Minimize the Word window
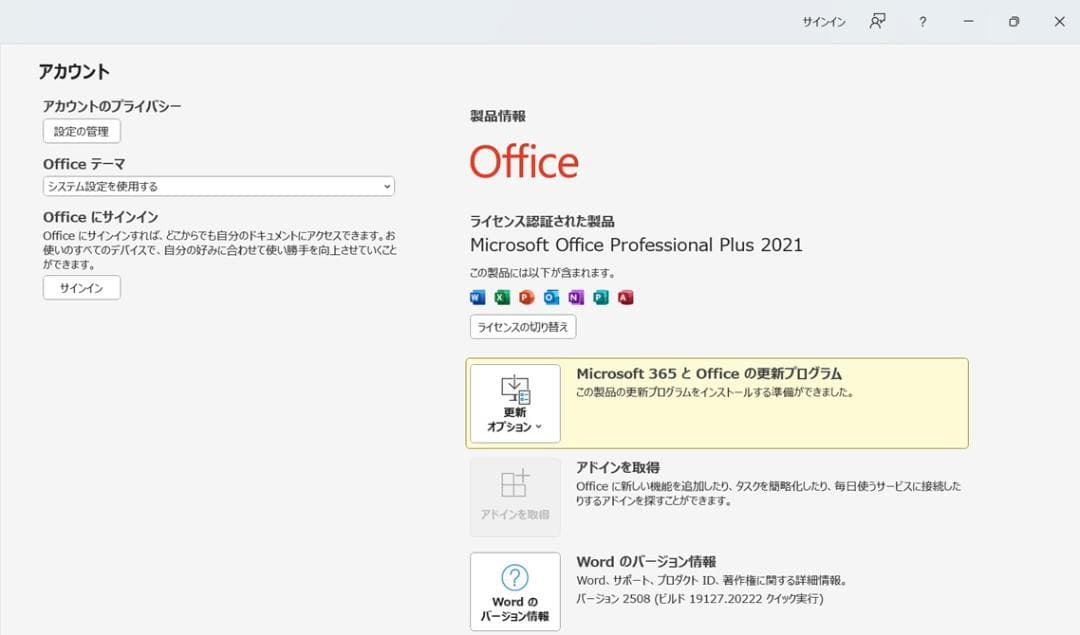This screenshot has width=1080, height=635. 968,22
